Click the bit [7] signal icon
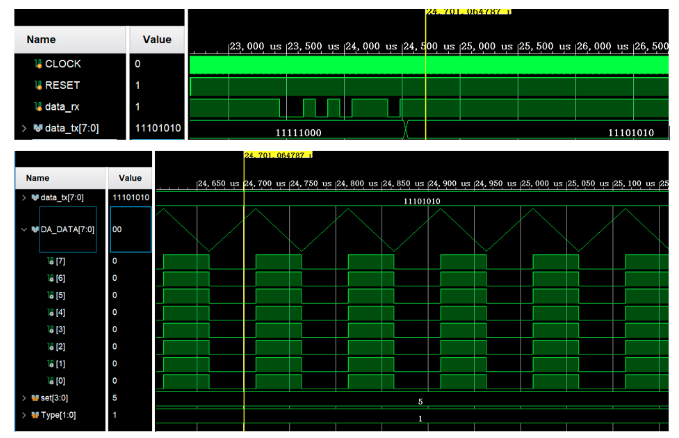The height and width of the screenshot is (438, 679). [x=51, y=261]
